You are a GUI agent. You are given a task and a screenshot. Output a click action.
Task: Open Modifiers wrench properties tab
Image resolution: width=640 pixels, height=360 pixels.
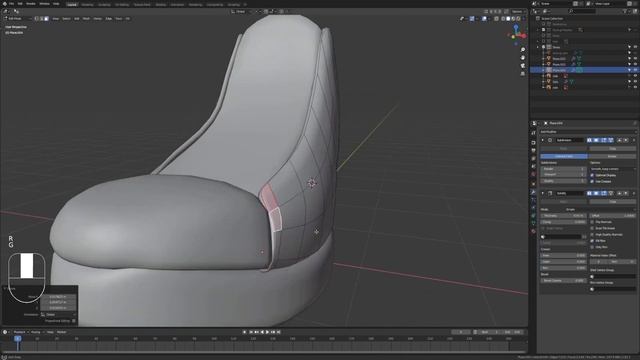point(533,192)
